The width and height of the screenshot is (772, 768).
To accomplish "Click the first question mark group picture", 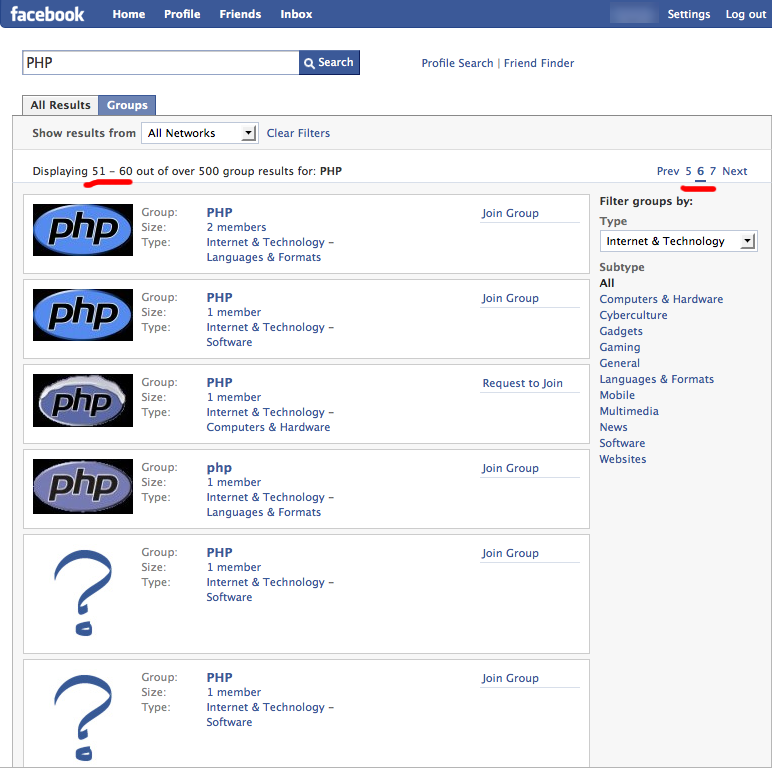I will click(x=83, y=593).
